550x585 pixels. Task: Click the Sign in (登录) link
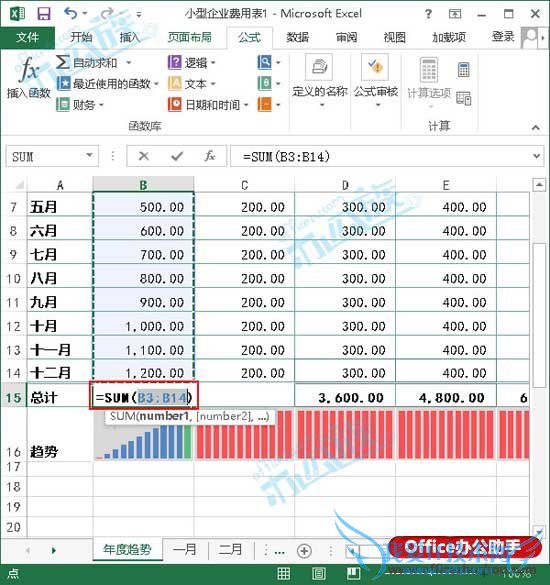[503, 37]
